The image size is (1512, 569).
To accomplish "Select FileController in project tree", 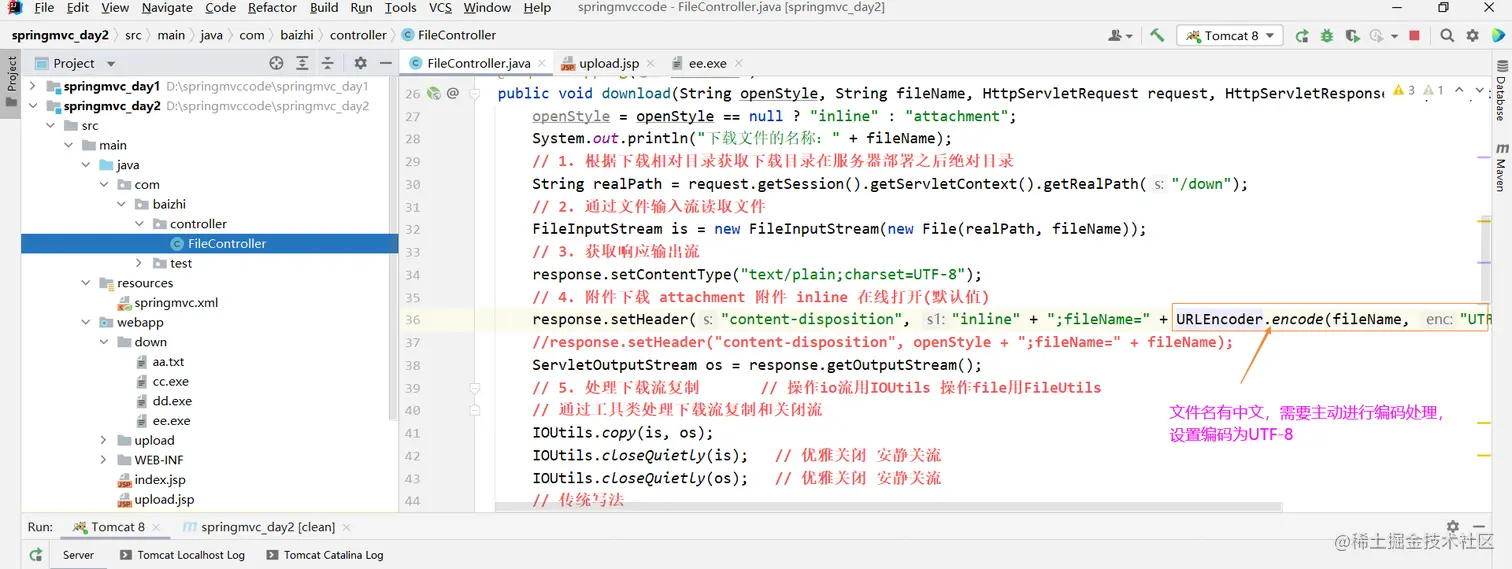I will [210, 244].
